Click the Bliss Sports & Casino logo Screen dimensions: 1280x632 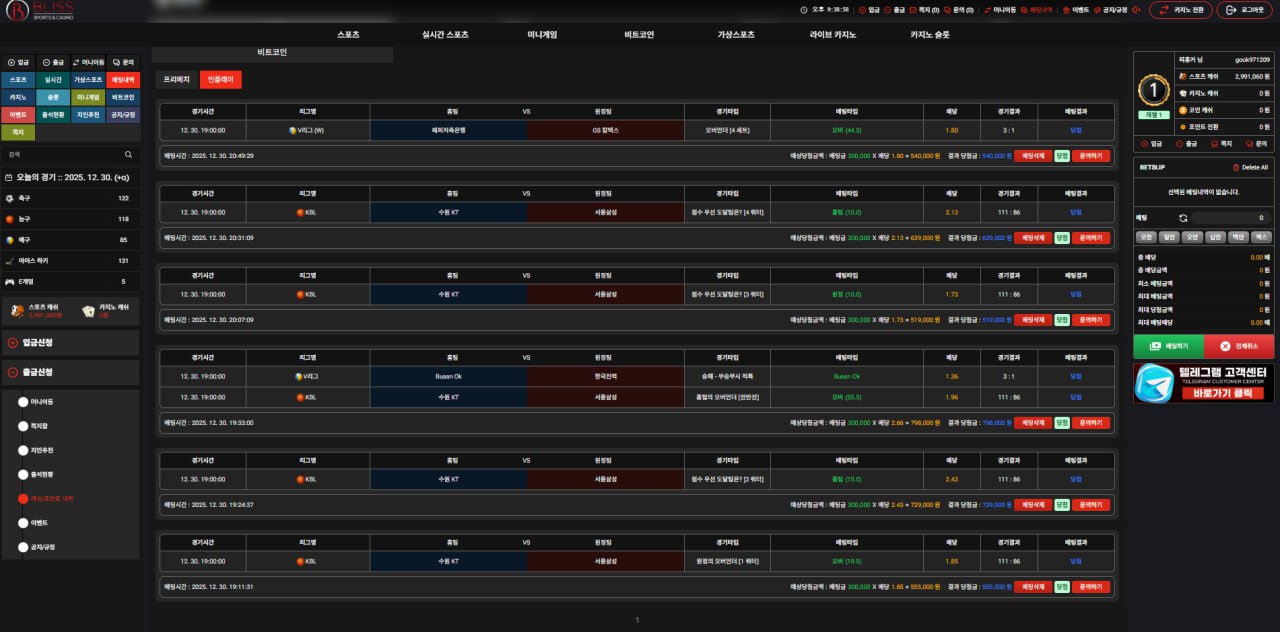(36, 11)
